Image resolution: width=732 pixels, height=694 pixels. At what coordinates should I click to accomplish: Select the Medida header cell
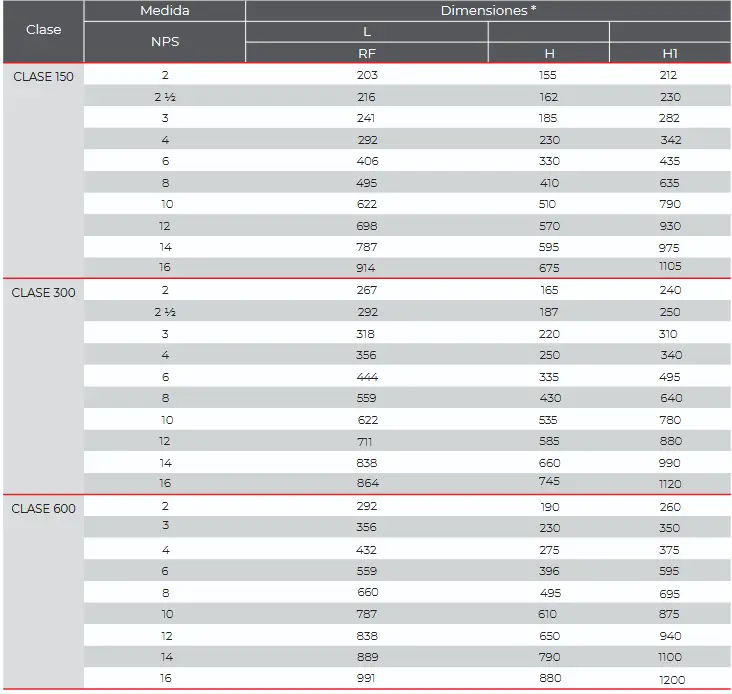tap(164, 11)
